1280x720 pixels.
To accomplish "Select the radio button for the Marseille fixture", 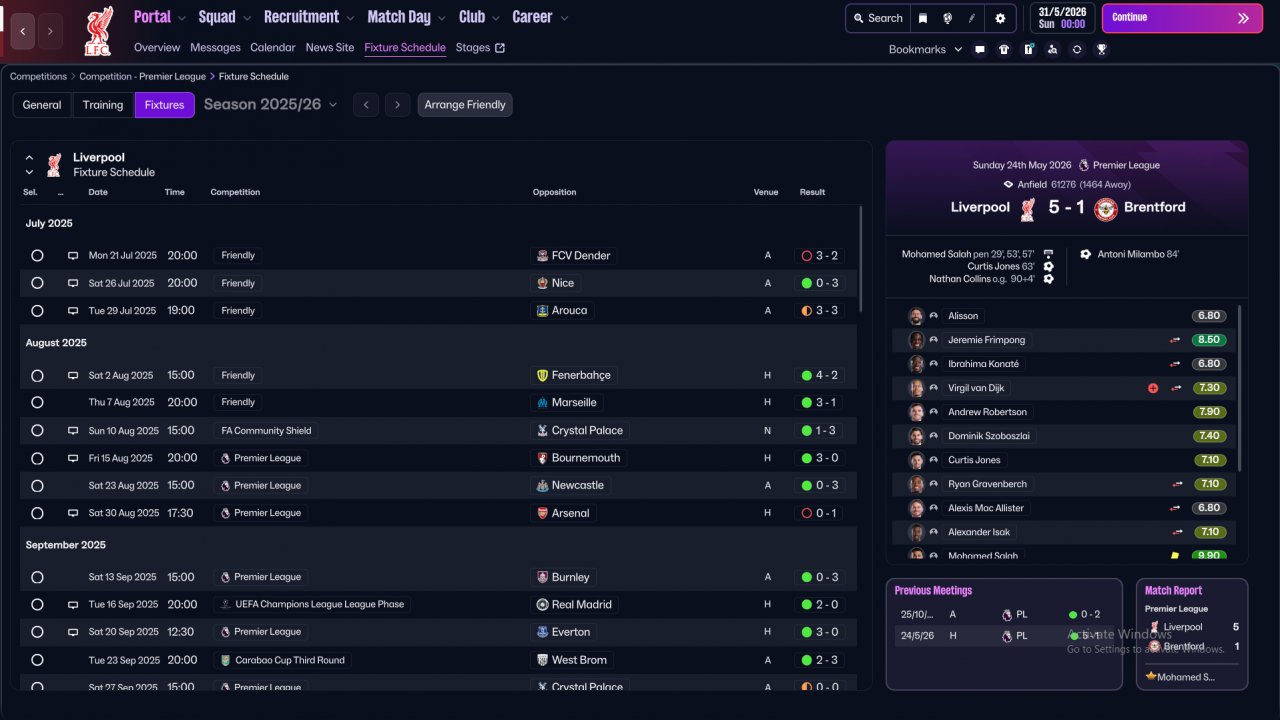I will pos(37,403).
